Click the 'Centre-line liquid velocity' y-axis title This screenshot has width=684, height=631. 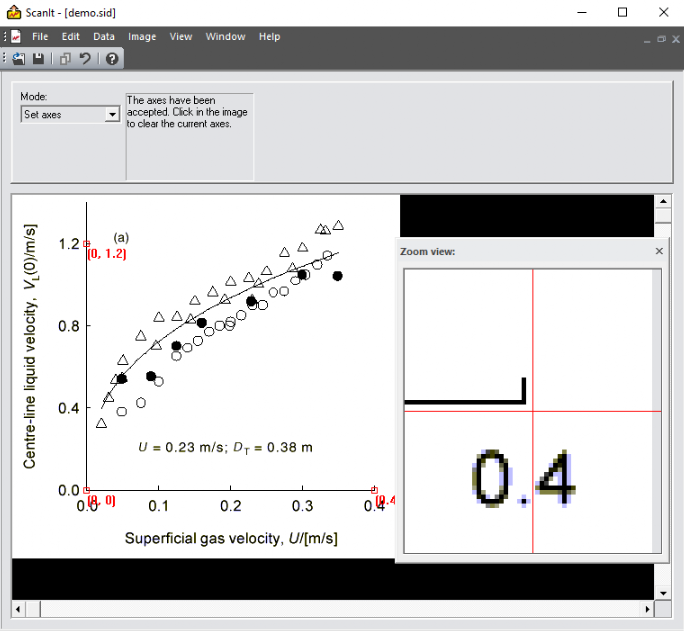point(30,347)
